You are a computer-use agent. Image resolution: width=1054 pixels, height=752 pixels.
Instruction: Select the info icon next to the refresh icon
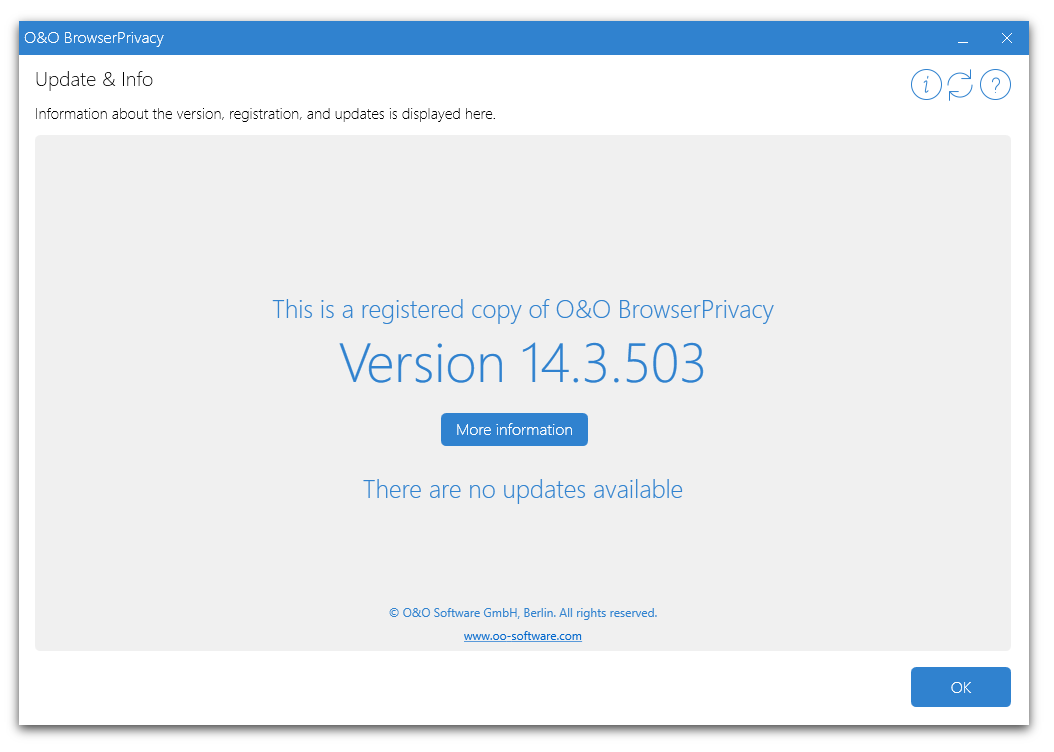[x=926, y=85]
